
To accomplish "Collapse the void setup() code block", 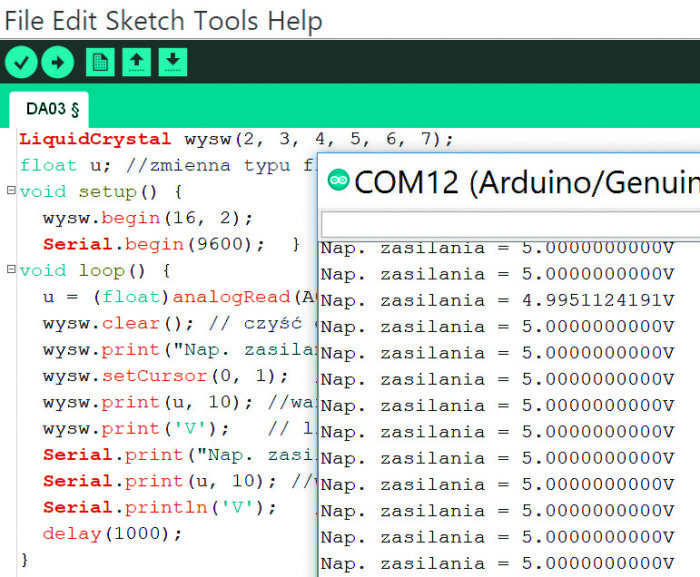I will coord(10,191).
